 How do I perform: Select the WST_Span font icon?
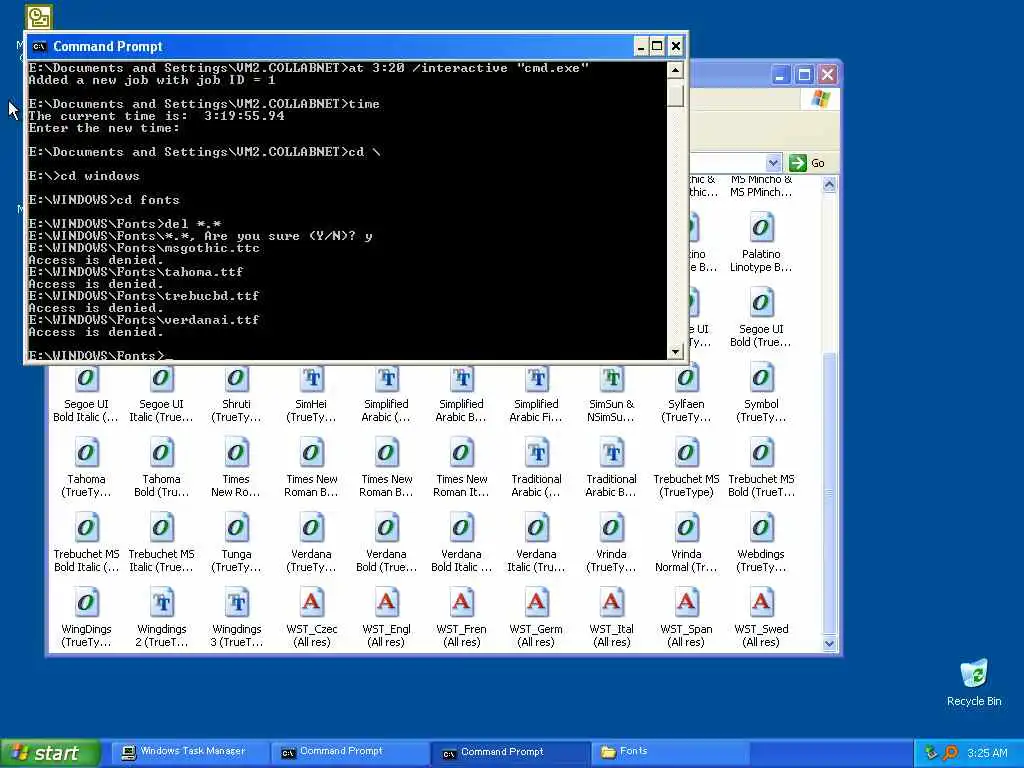coord(686,603)
